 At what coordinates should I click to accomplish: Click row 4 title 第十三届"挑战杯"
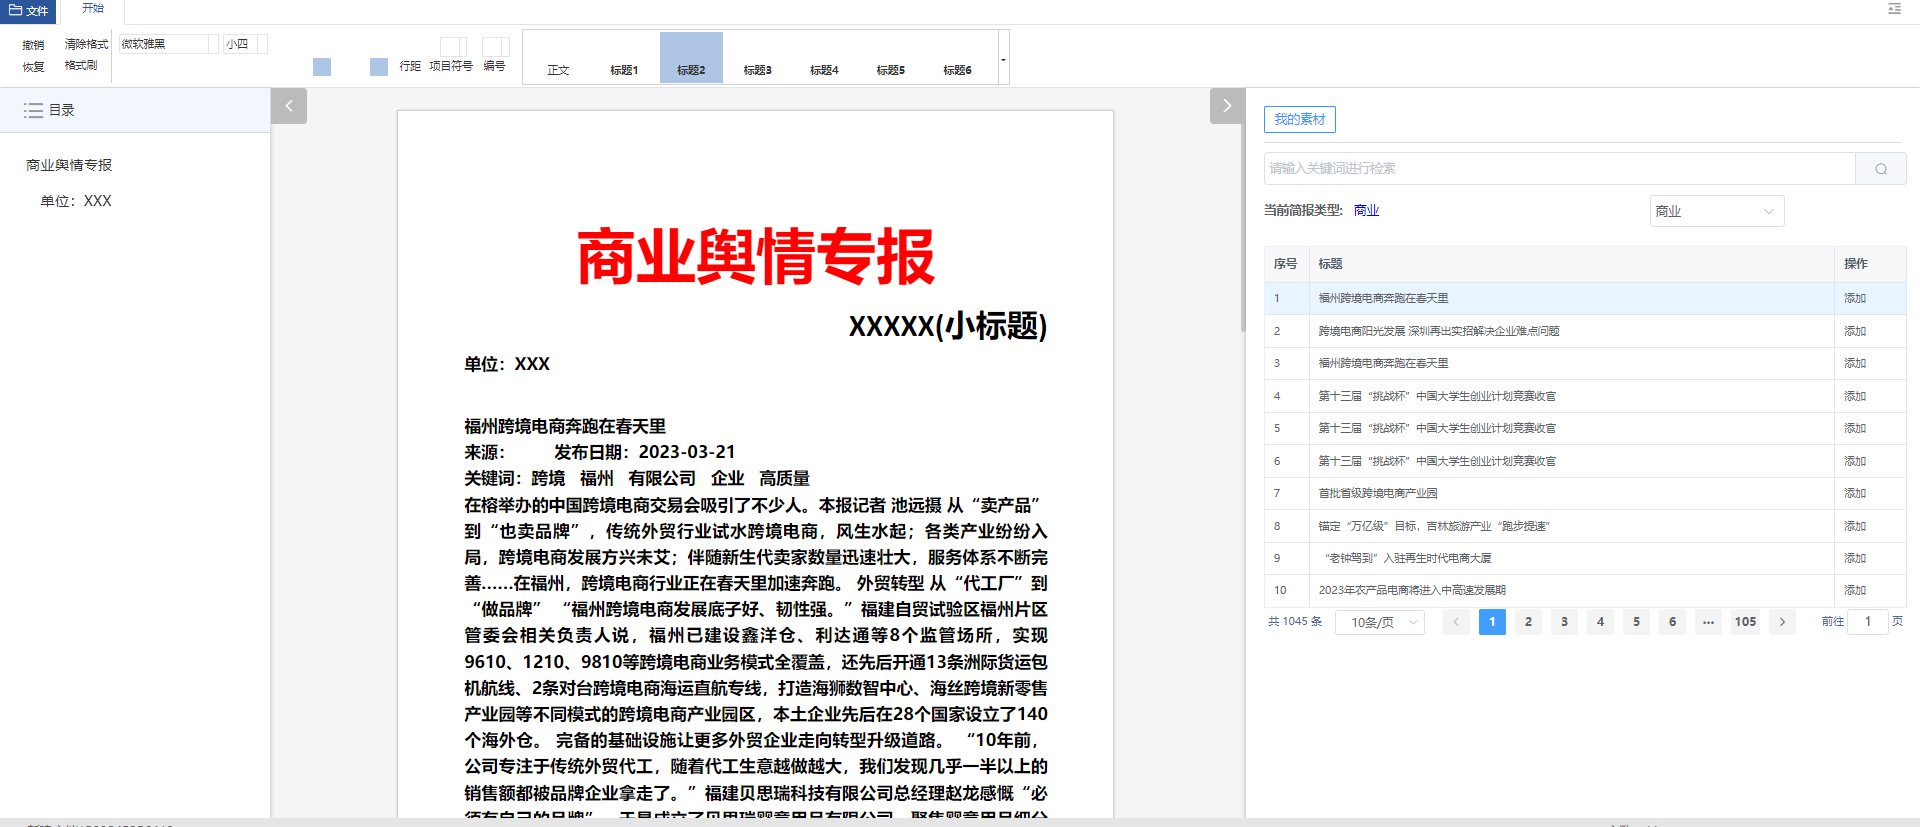tap(1436, 396)
